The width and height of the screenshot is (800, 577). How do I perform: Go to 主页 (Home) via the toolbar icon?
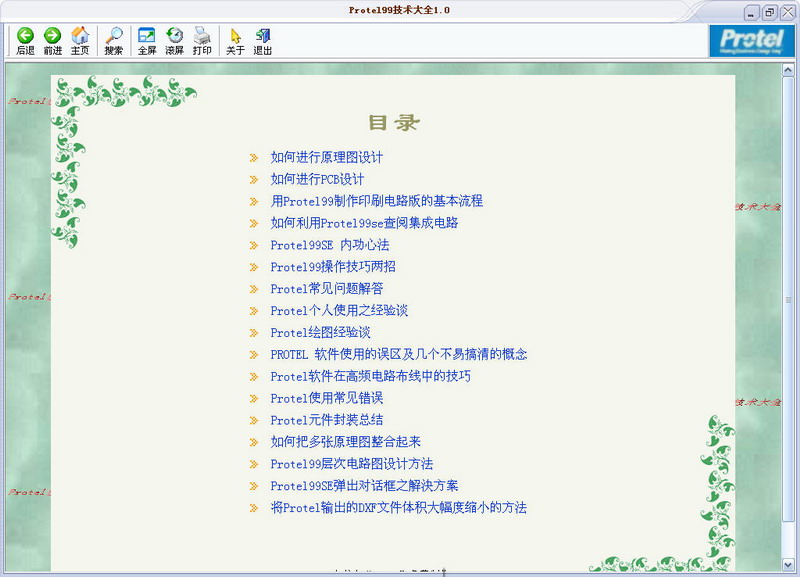[80, 41]
